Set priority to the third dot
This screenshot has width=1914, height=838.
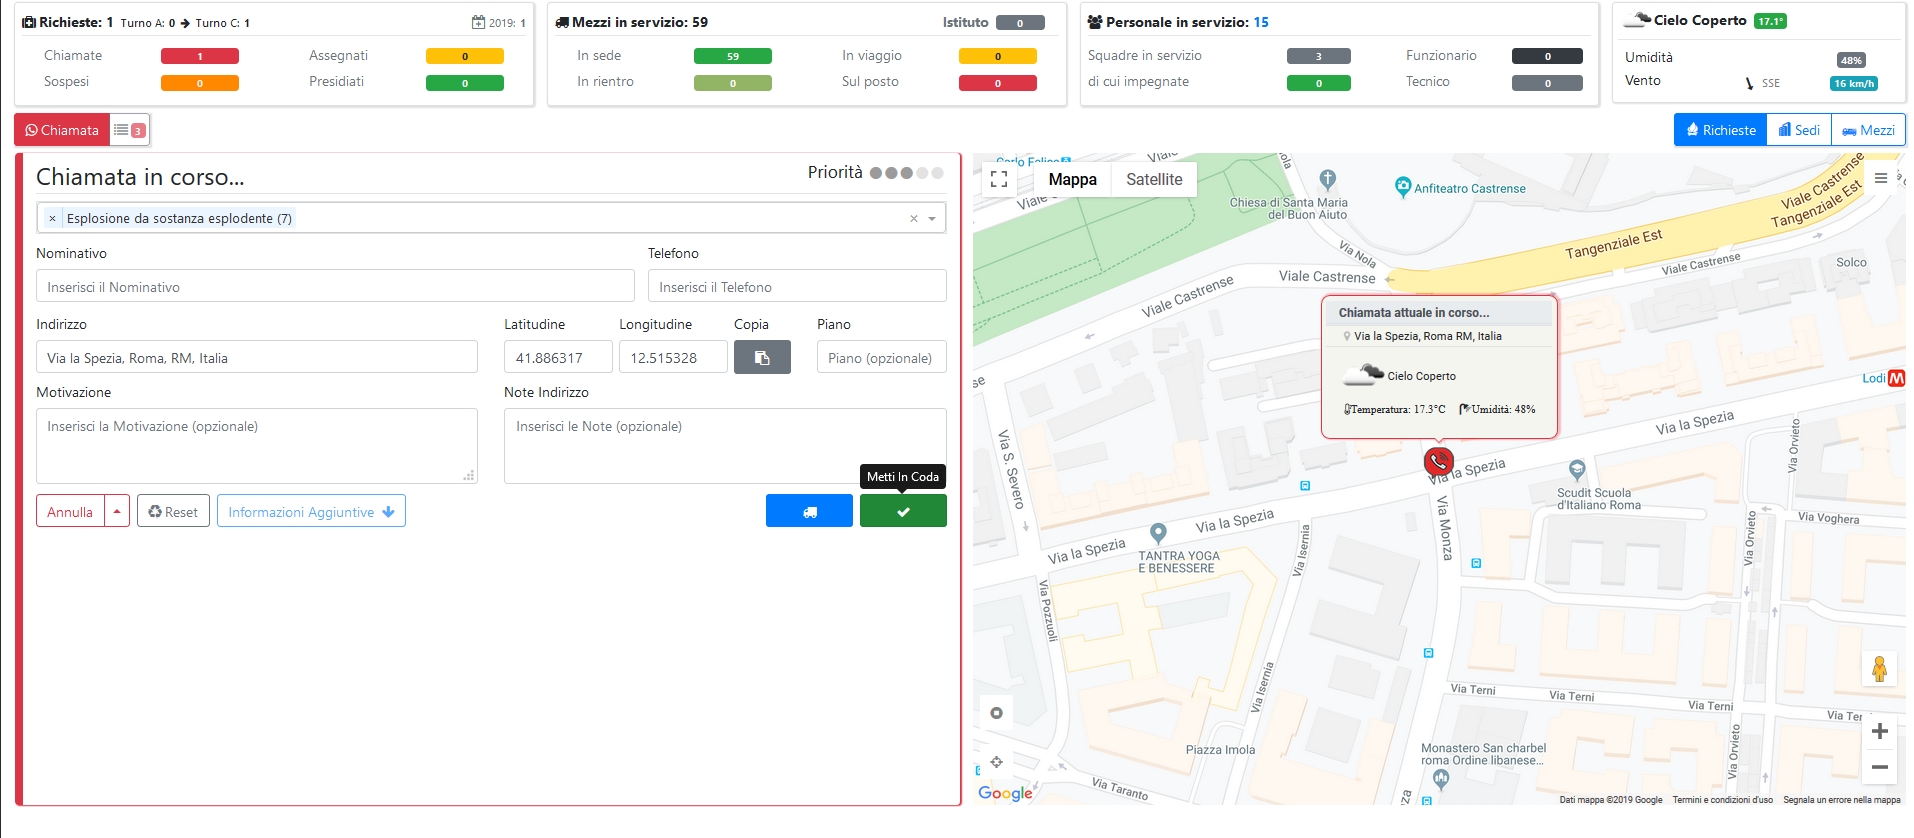point(906,173)
